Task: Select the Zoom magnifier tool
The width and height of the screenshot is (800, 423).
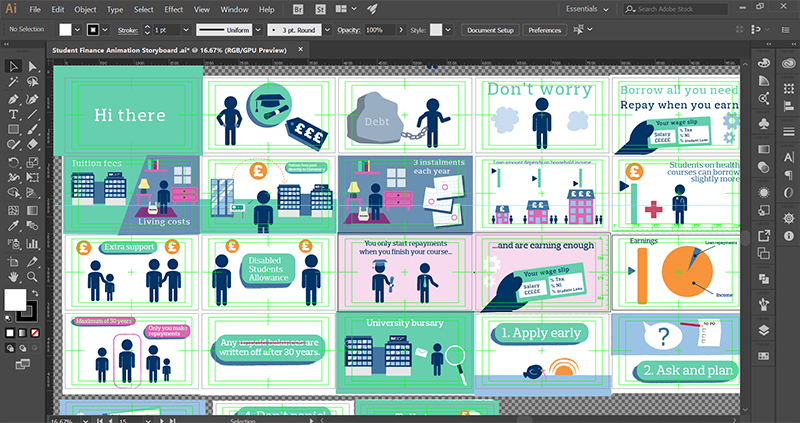Action: click(32, 277)
